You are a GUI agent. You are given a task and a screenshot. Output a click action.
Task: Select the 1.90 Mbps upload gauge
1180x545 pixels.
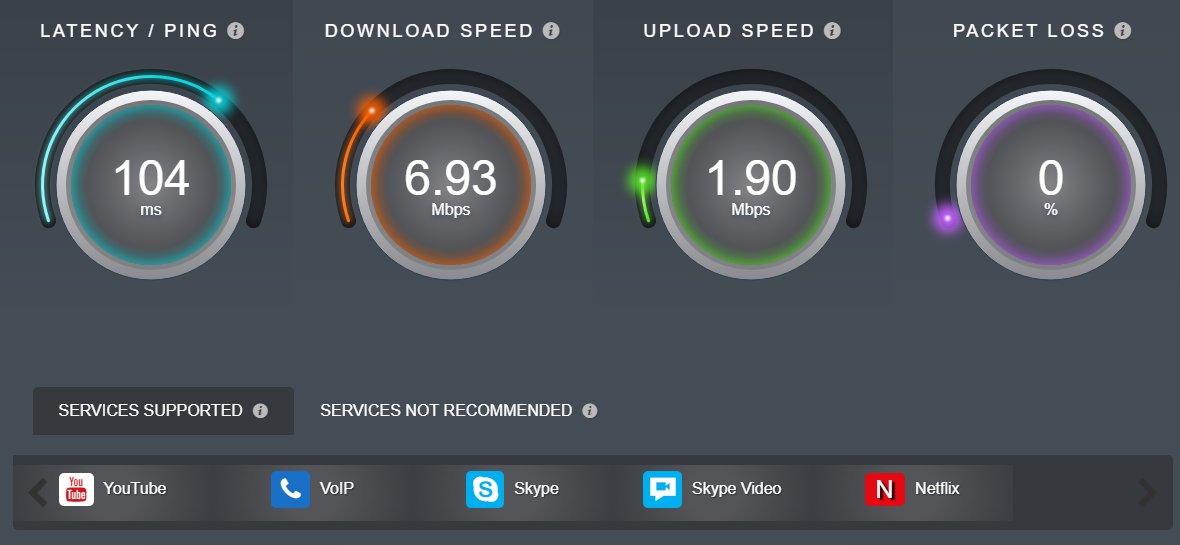tap(750, 184)
